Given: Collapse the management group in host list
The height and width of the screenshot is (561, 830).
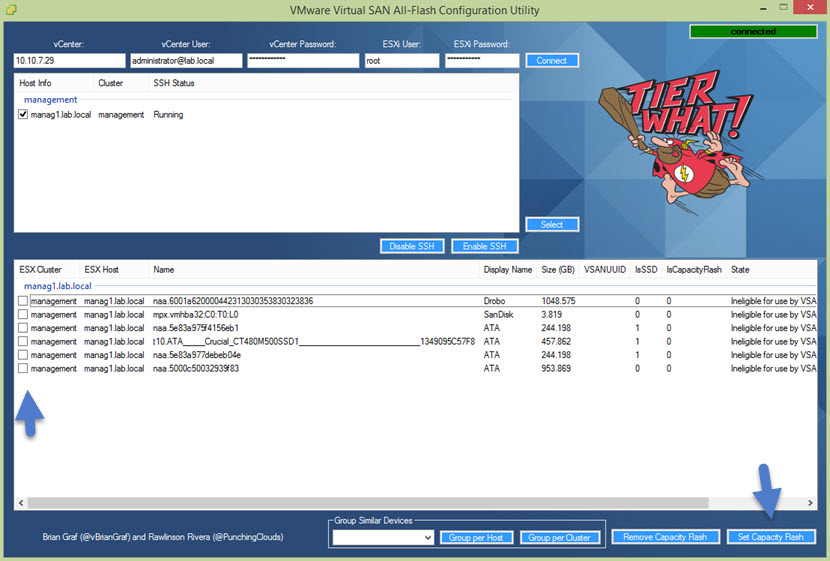Looking at the screenshot, I should point(50,99).
